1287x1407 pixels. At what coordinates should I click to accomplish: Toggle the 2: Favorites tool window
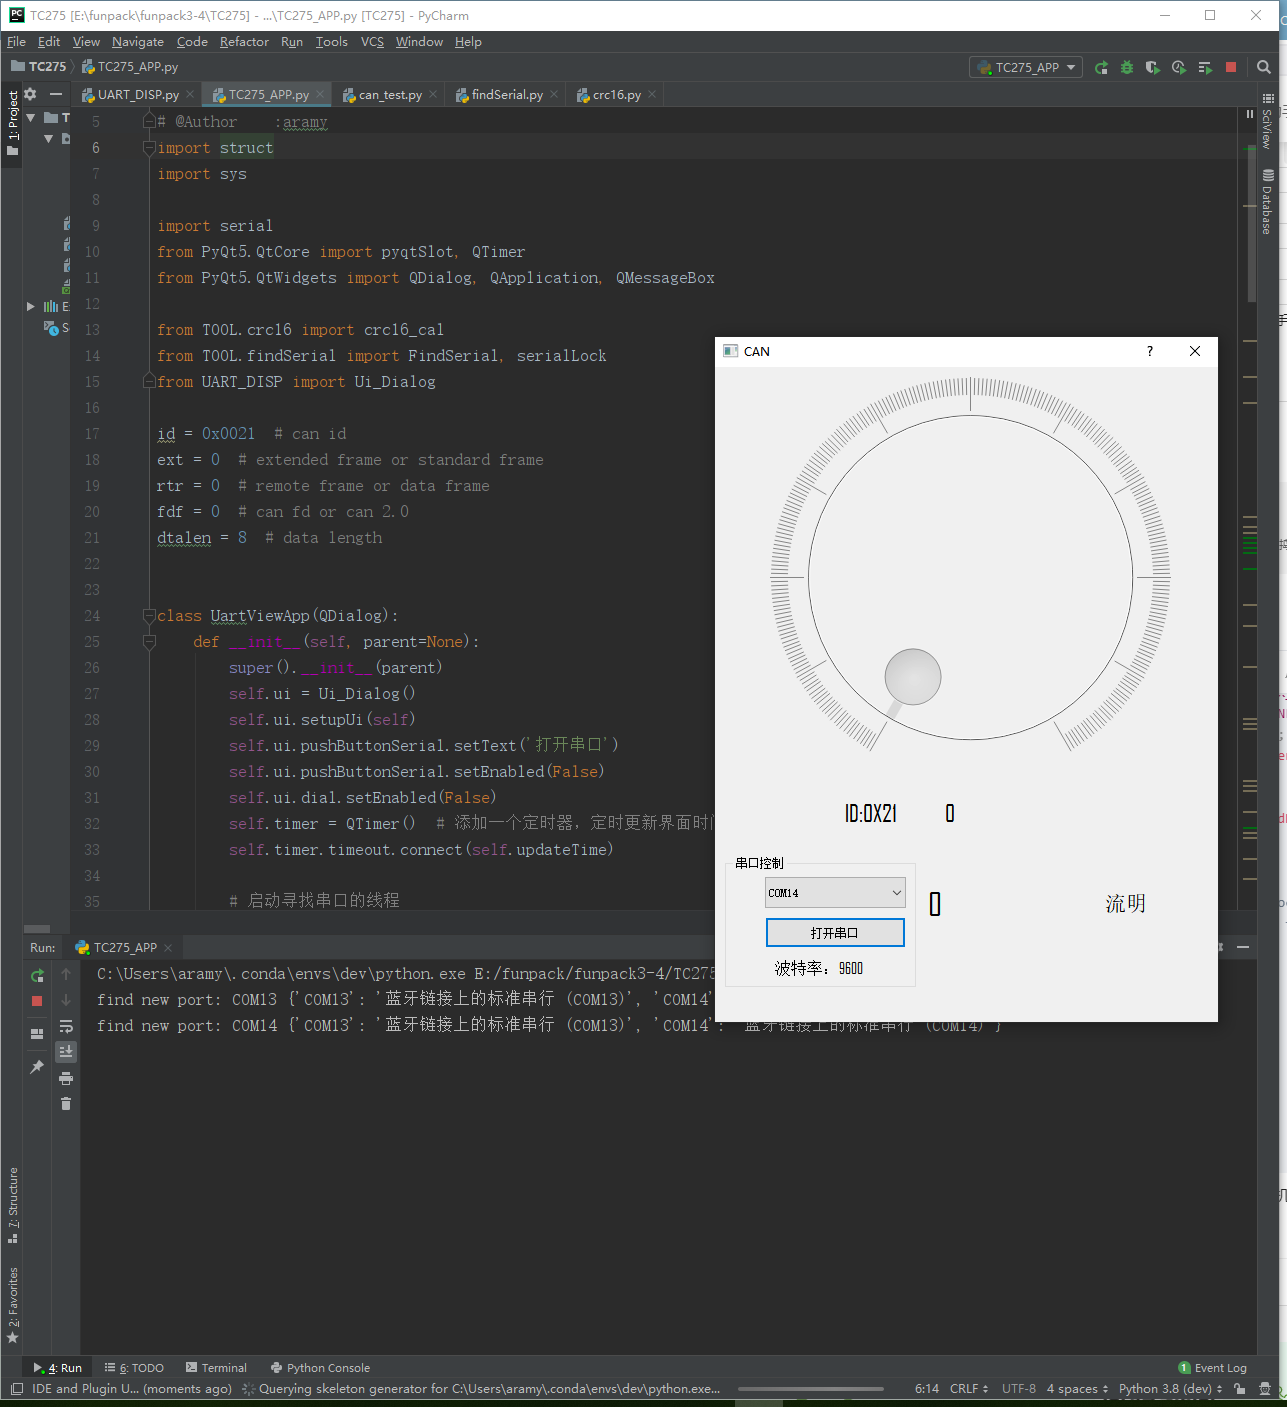click(12, 1305)
